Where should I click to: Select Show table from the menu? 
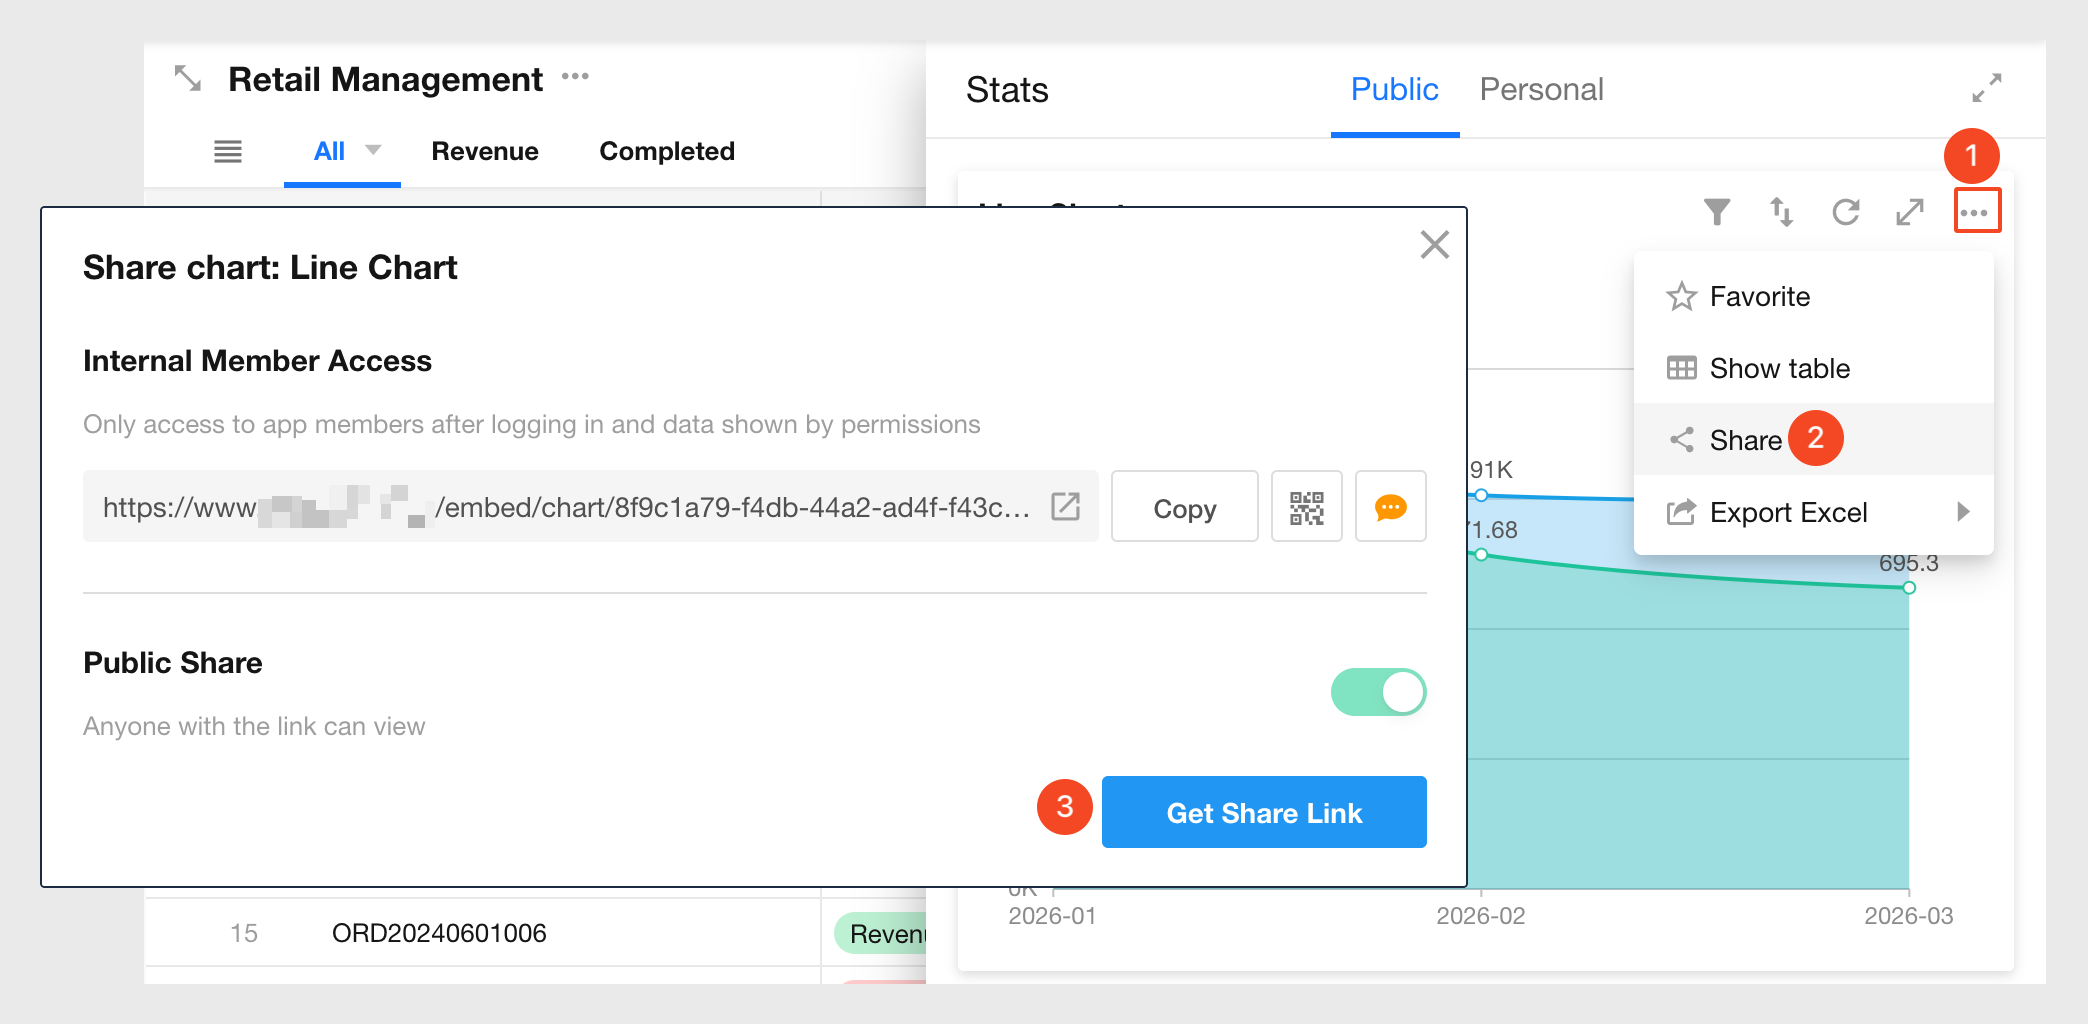tap(1779, 368)
